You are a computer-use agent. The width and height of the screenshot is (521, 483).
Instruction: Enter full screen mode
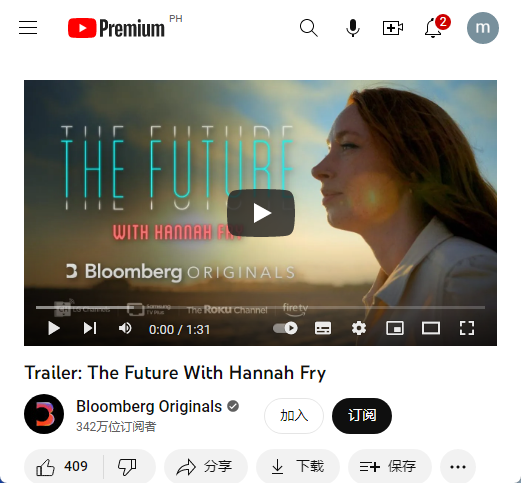pyautogui.click(x=467, y=328)
